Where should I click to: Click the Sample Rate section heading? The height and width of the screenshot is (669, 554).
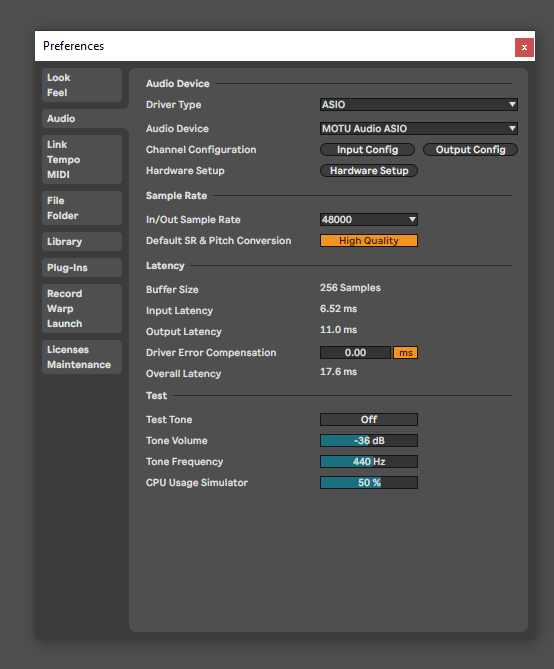tap(176, 196)
